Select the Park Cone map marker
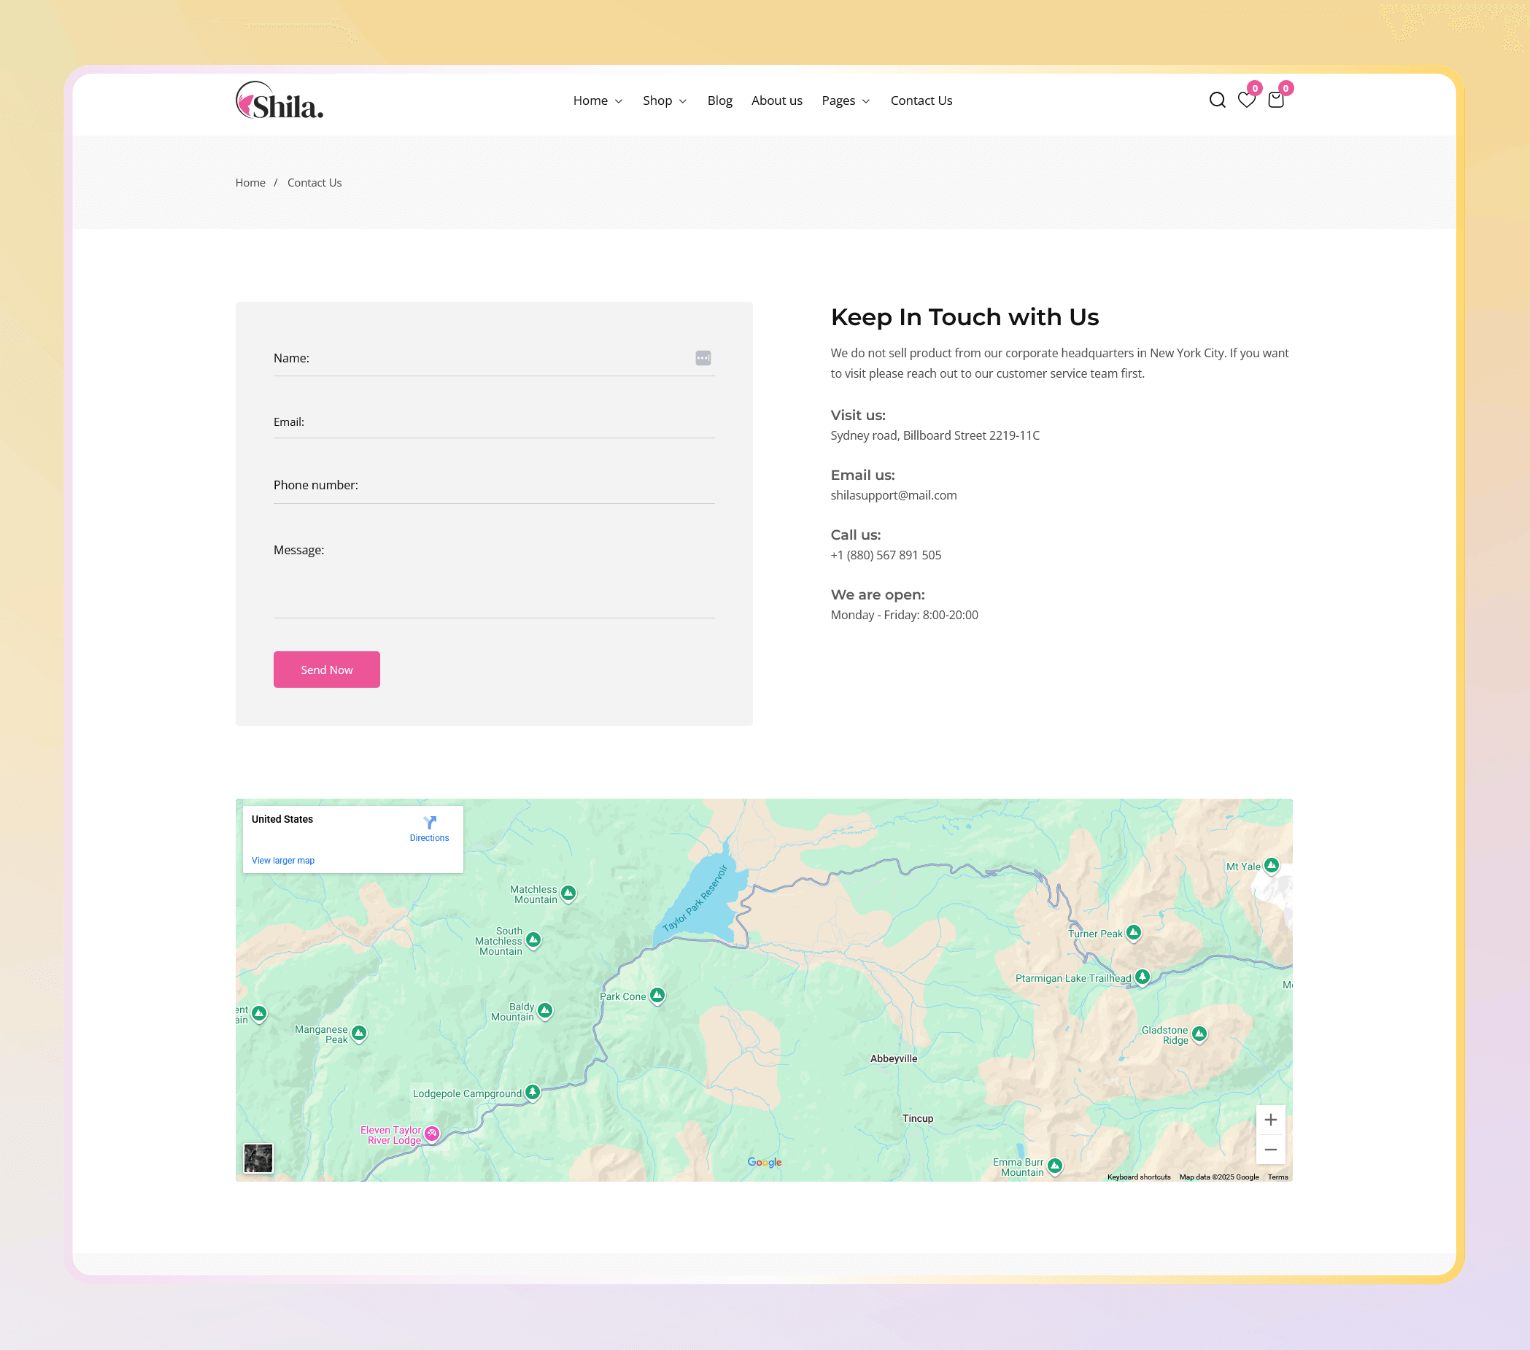 pos(657,996)
